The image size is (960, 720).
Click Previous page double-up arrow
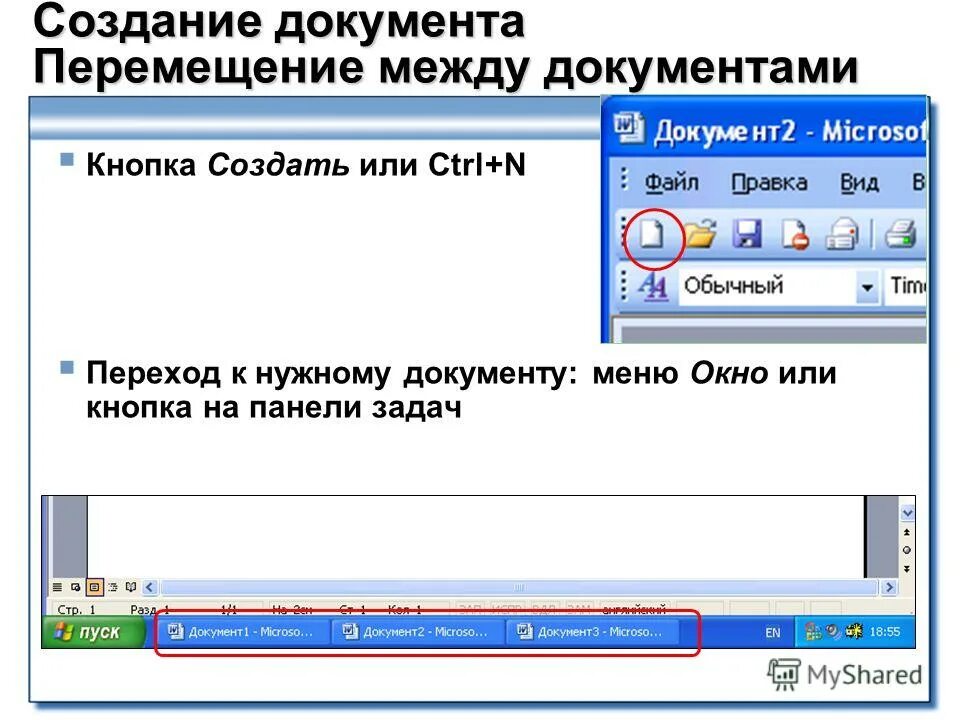pos(907,533)
